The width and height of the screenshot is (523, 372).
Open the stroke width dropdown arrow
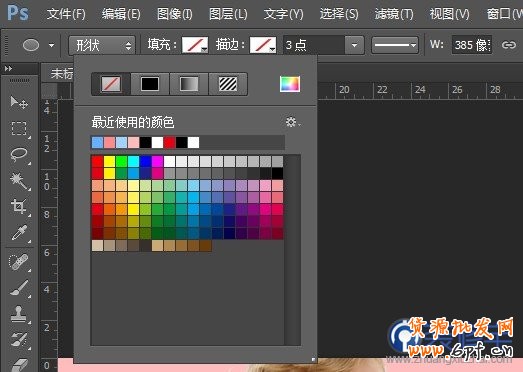coord(354,45)
